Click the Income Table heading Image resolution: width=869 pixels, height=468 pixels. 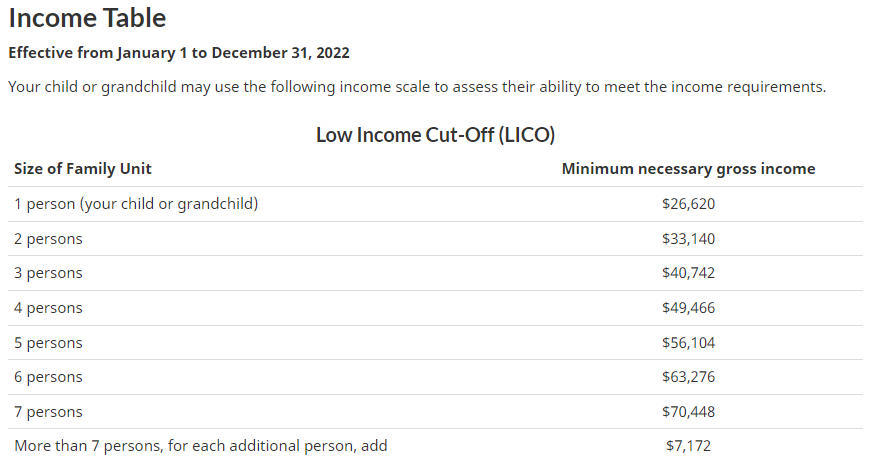(87, 17)
